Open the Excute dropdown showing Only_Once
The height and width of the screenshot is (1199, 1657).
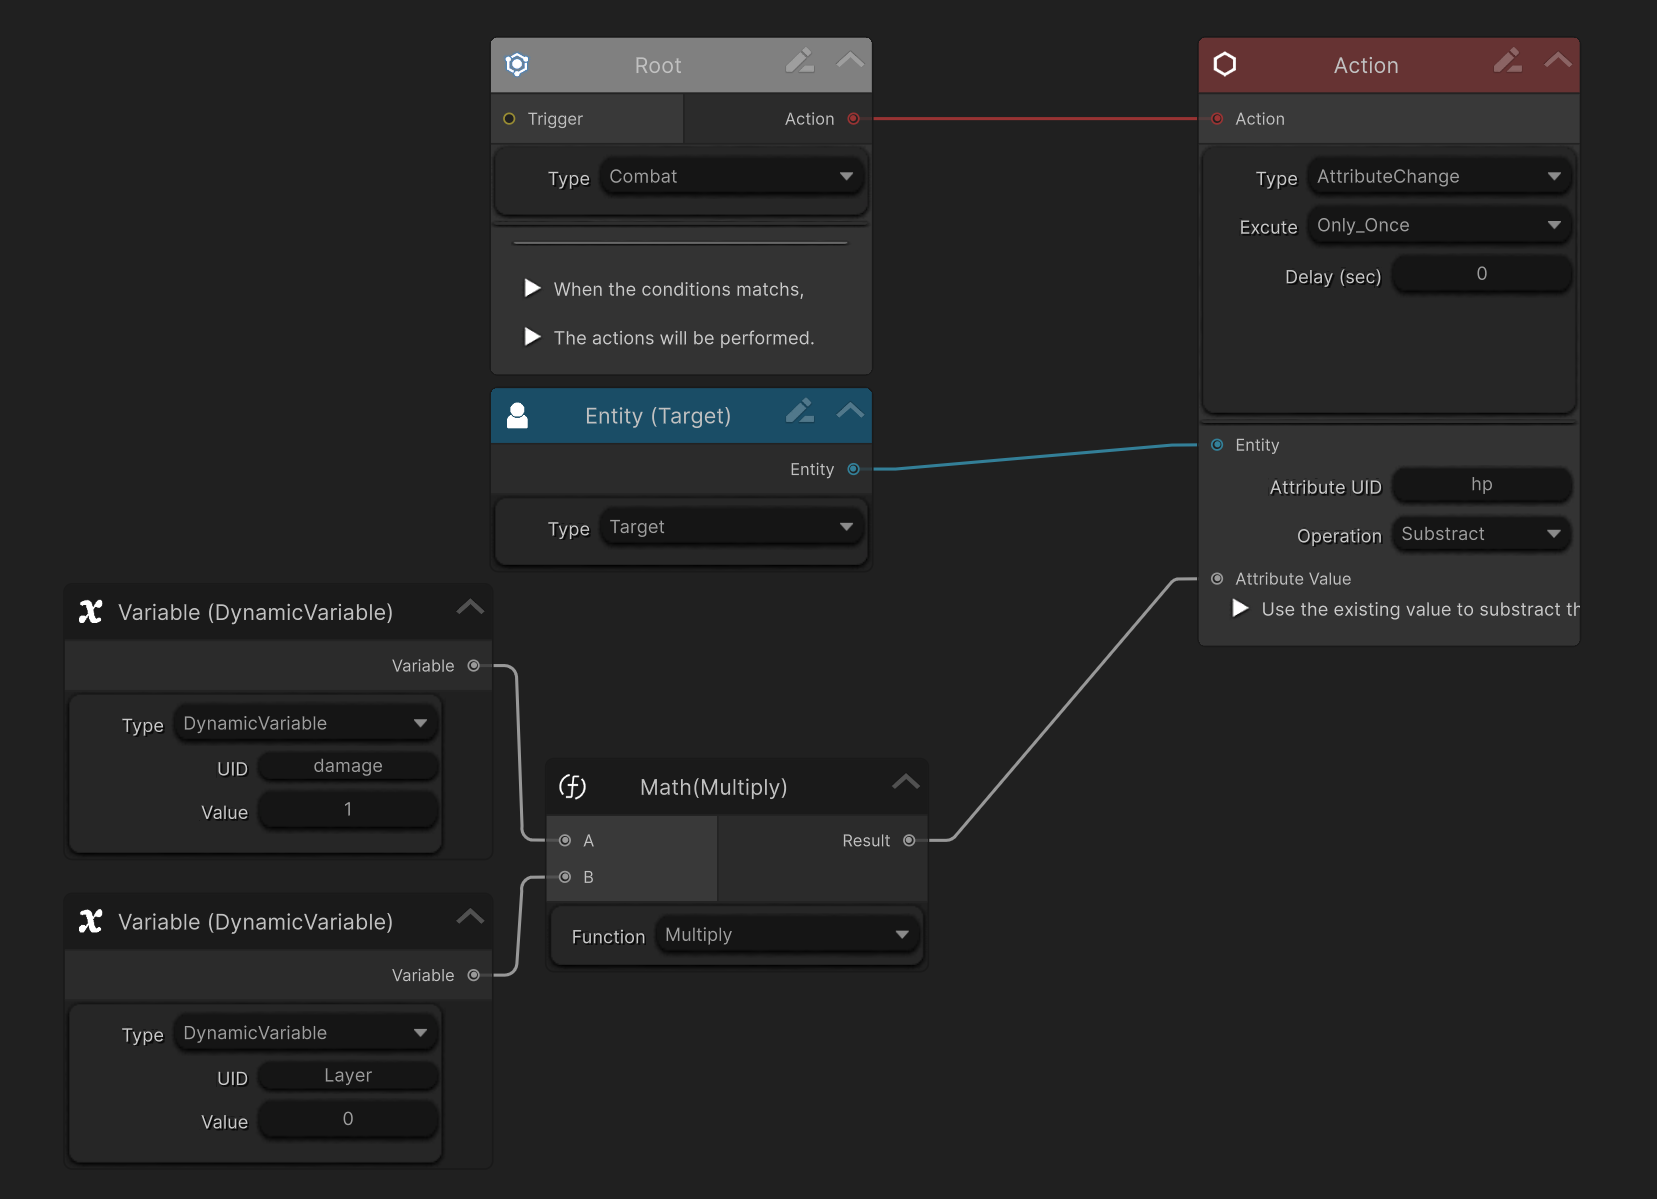tap(1438, 226)
